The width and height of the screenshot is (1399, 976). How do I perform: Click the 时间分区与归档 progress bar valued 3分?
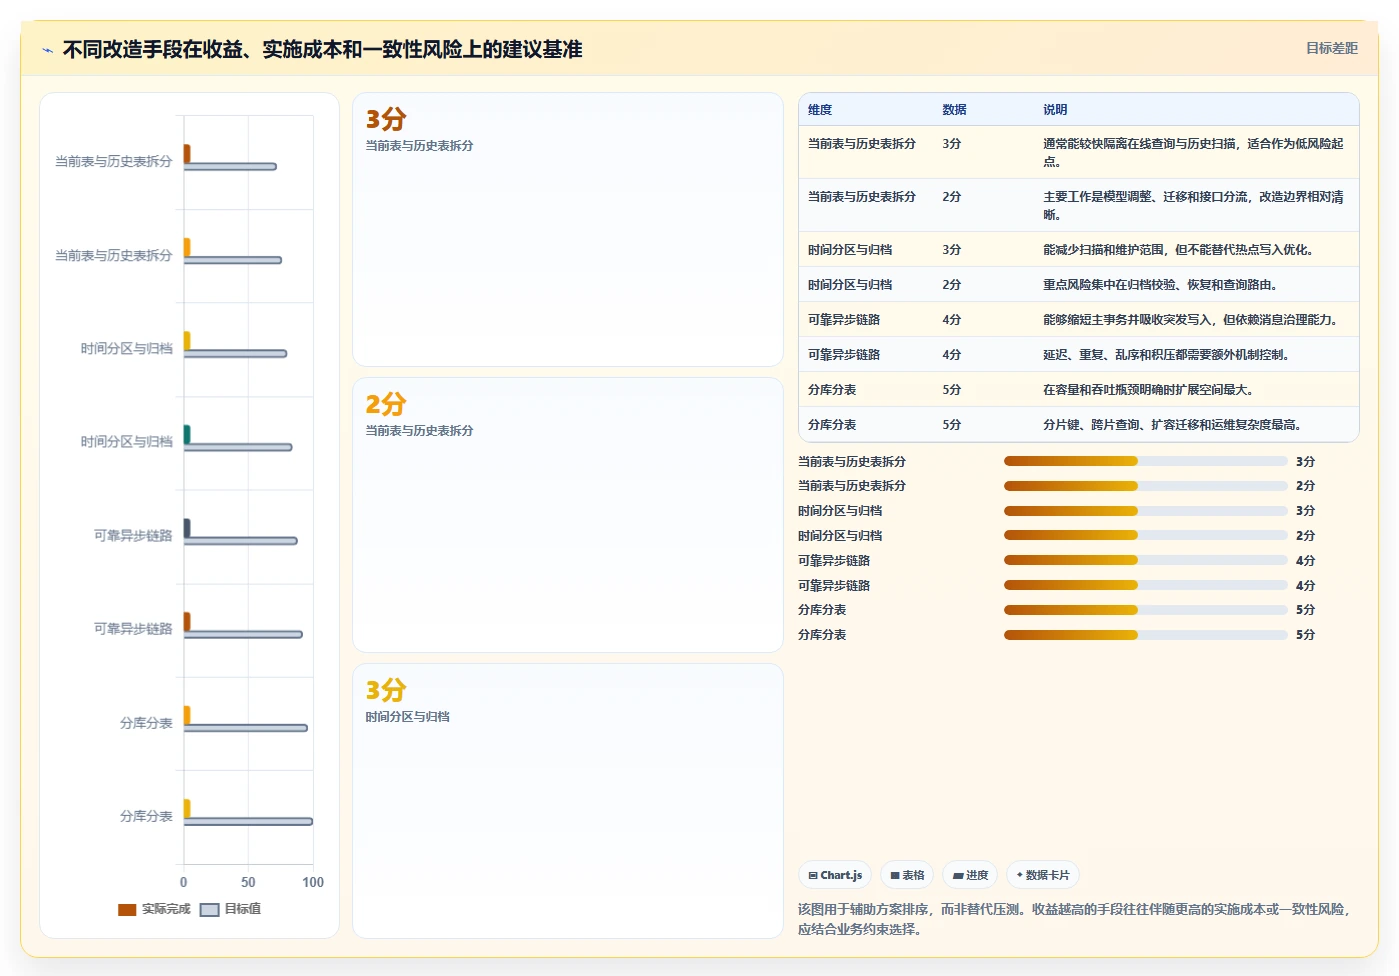tap(1146, 511)
